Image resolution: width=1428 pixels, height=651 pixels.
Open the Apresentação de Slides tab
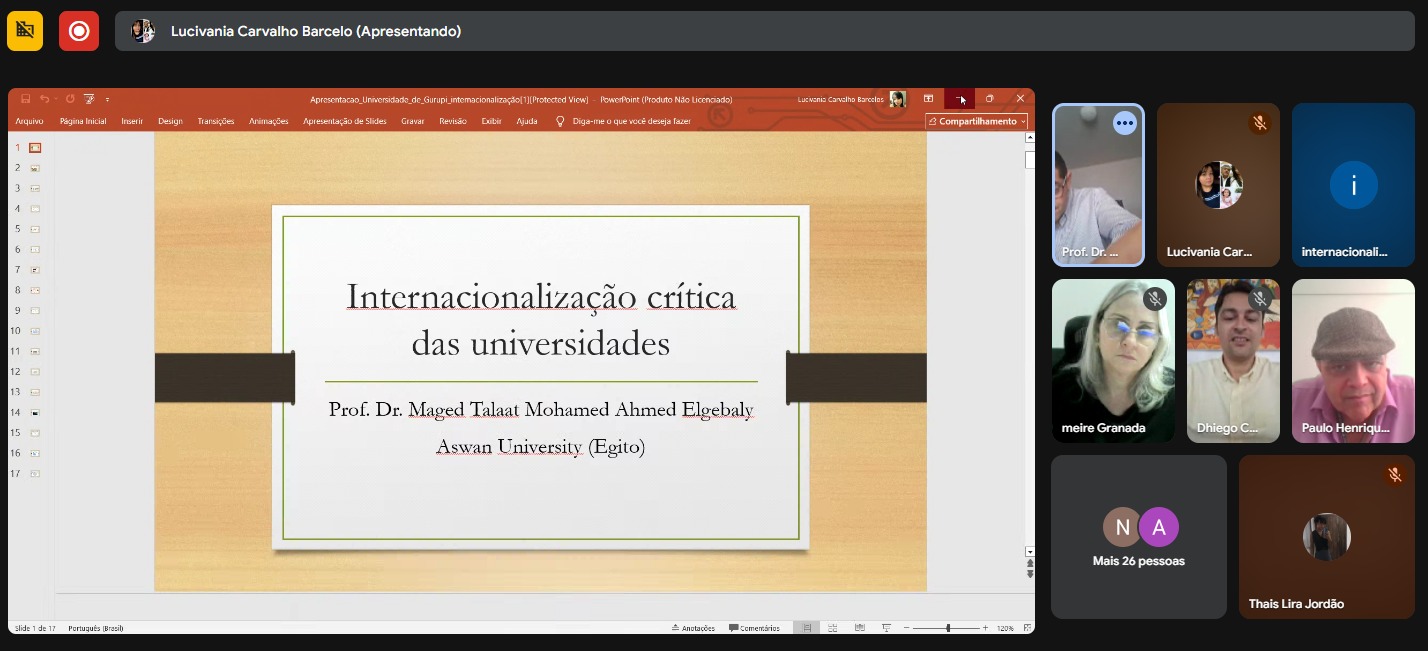click(x=344, y=121)
